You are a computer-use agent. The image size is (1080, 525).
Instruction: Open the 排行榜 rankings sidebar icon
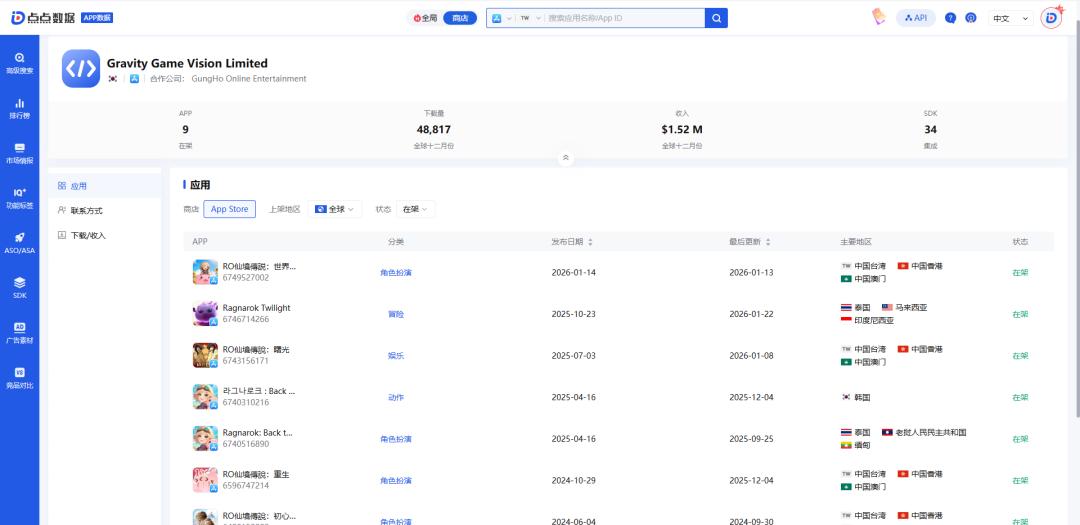click(19, 108)
